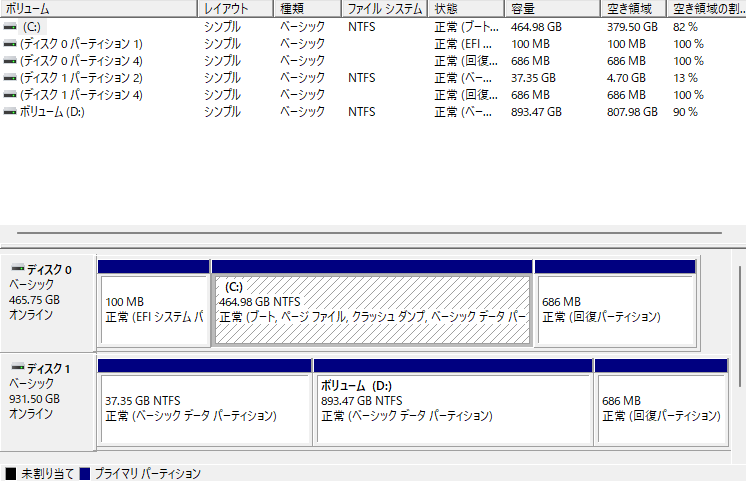Click the drive icon beside (C:) in the volume list
This screenshot has width=746, height=481.
pyautogui.click(x=9, y=27)
